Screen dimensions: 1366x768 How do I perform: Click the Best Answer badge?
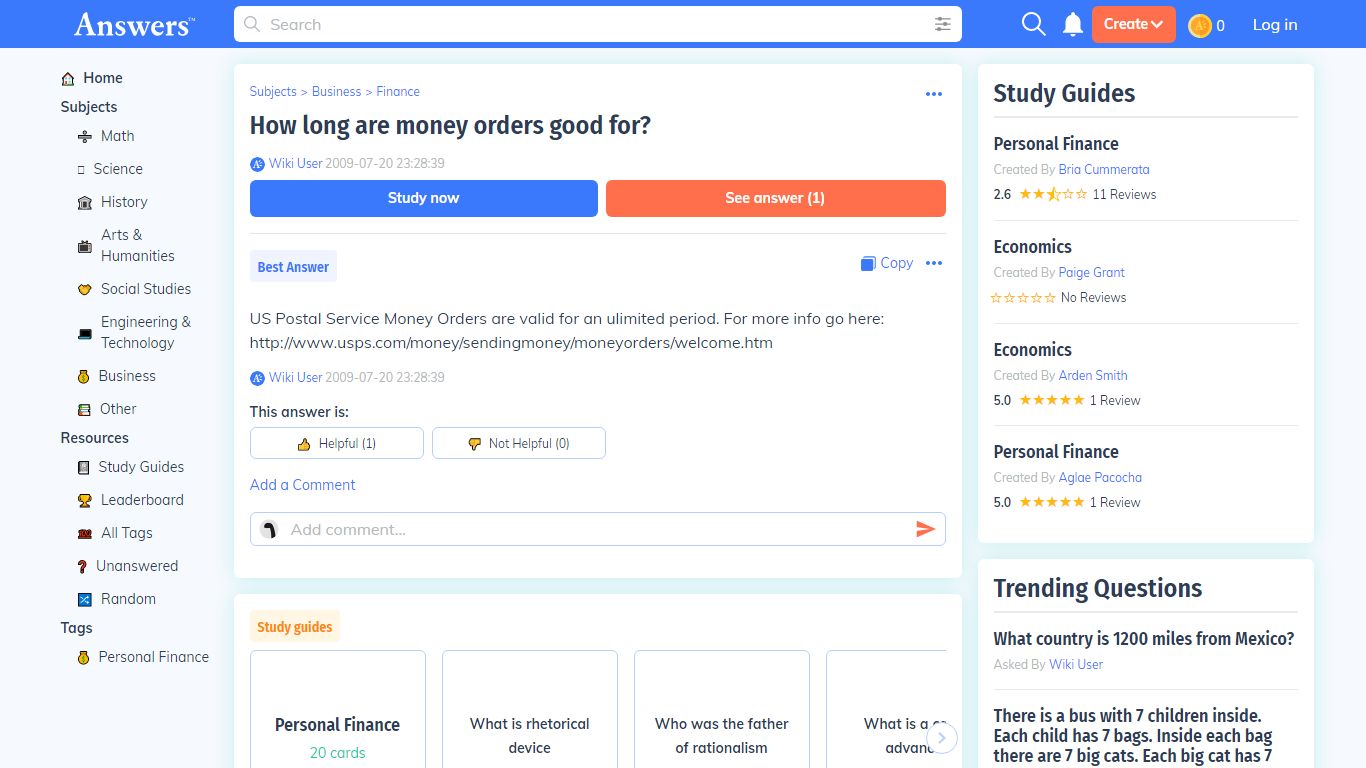click(293, 267)
